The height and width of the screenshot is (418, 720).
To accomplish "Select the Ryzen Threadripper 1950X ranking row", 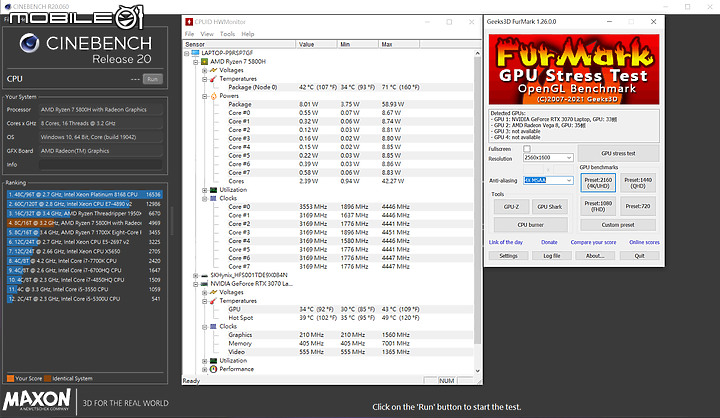I will click(x=84, y=214).
